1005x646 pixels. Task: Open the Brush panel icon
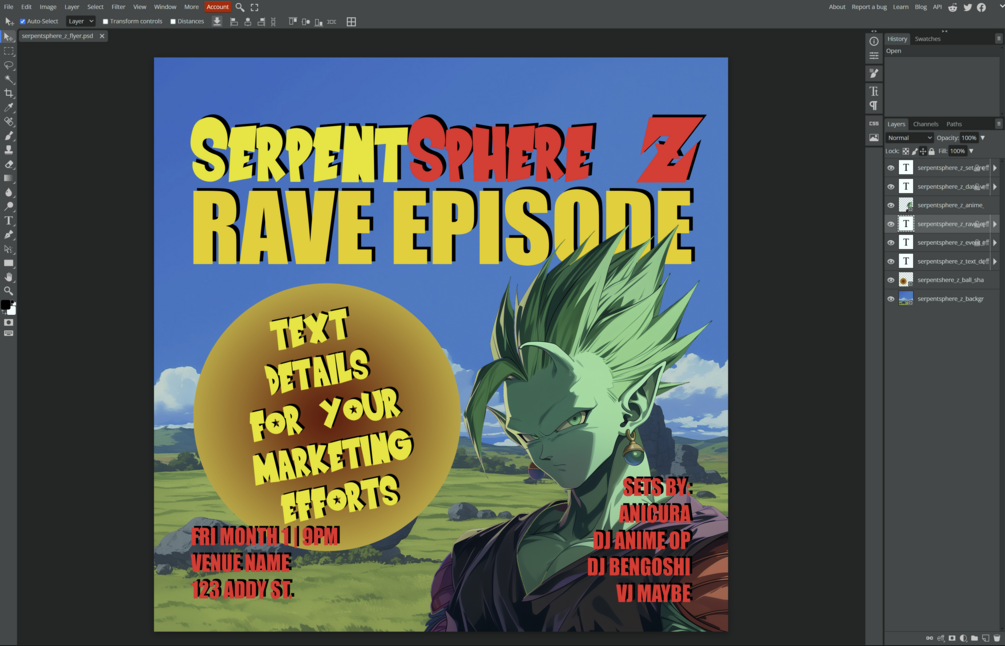[874, 73]
